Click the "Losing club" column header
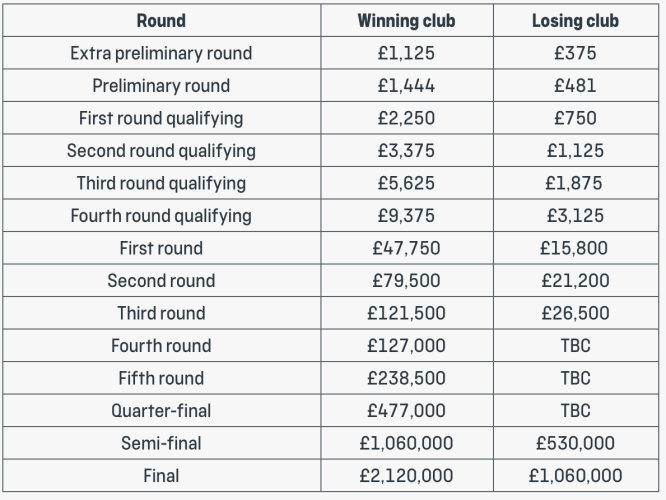This screenshot has height=500, width=666. click(575, 20)
